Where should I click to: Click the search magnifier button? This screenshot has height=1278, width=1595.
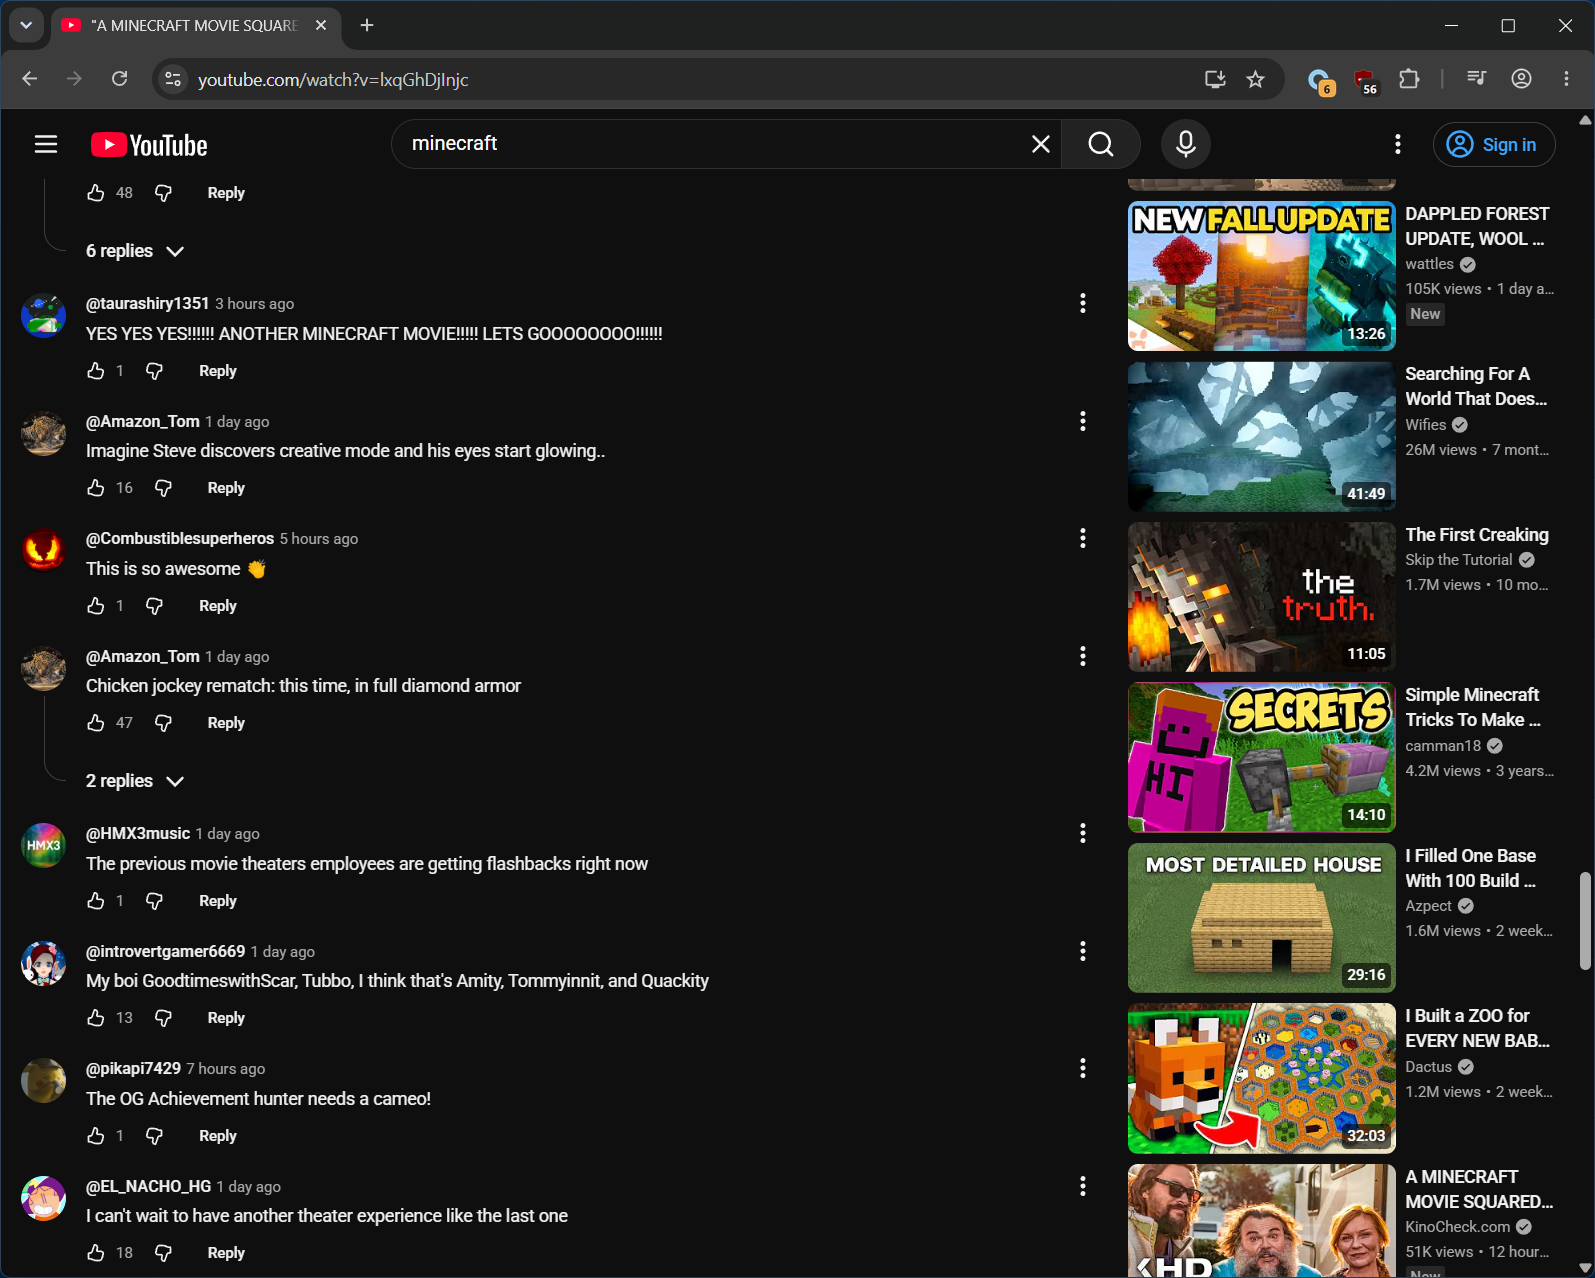pyautogui.click(x=1101, y=144)
